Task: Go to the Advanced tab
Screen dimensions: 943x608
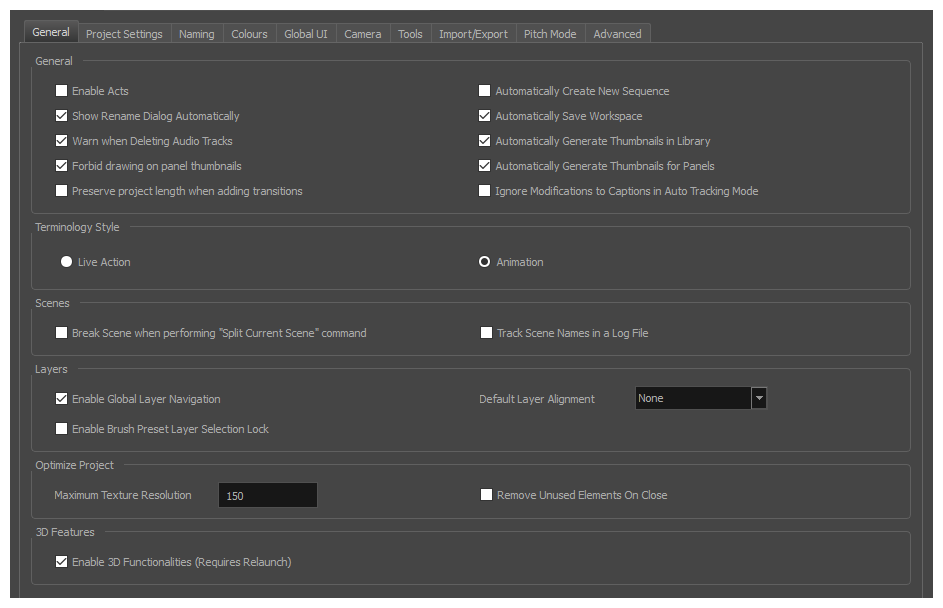Action: (617, 34)
